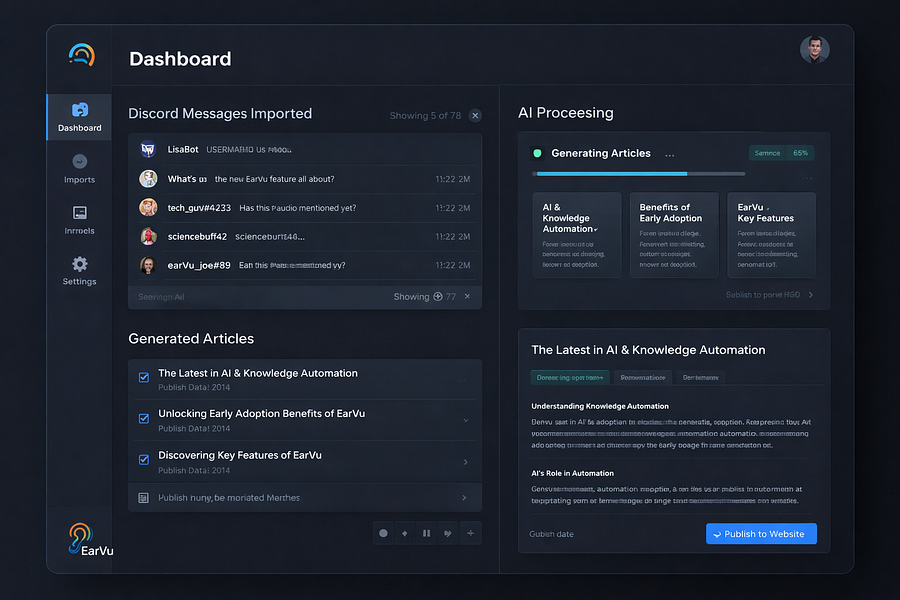Open the user profile avatar
The width and height of the screenshot is (900, 600).
point(814,49)
